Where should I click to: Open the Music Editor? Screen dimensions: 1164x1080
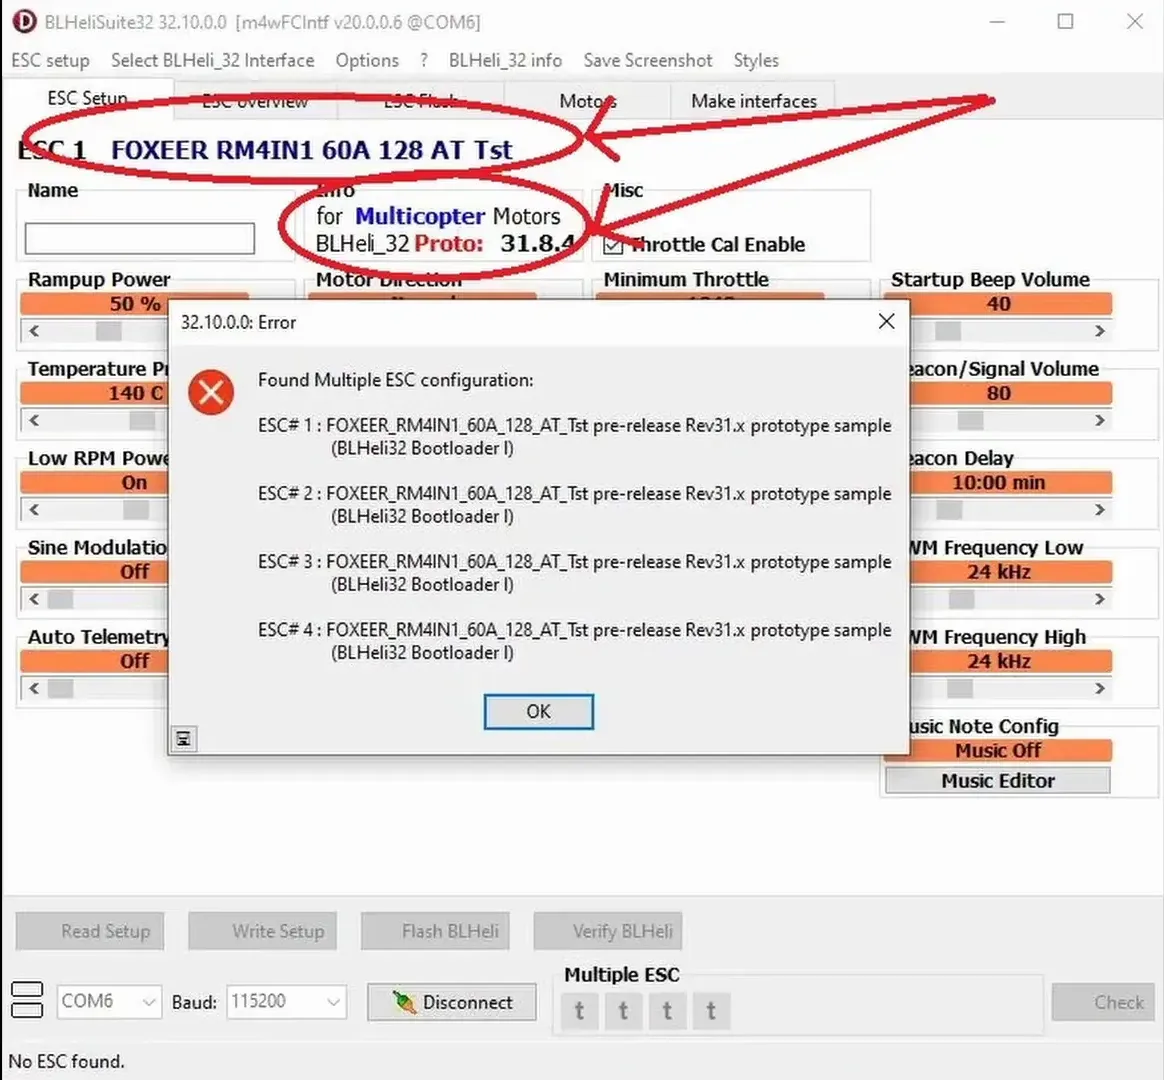point(998,781)
